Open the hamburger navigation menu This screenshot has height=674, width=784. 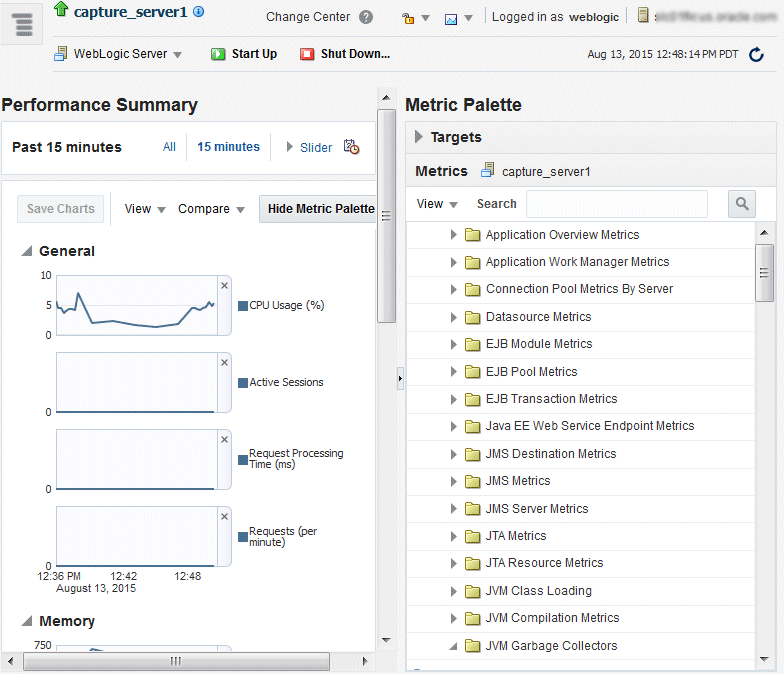[x=22, y=24]
